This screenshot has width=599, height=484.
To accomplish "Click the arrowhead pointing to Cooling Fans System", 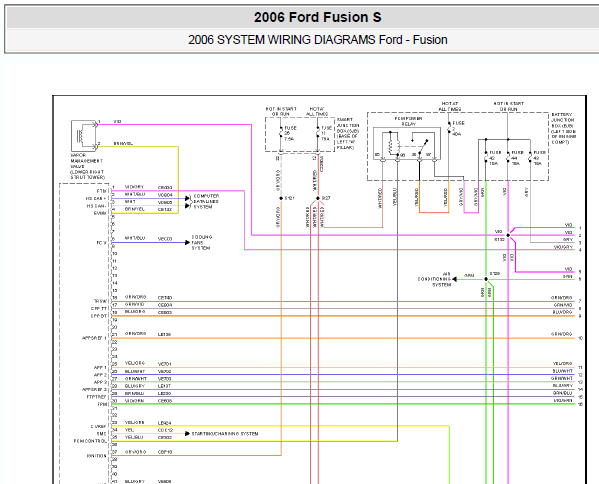I will pyautogui.click(x=187, y=243).
